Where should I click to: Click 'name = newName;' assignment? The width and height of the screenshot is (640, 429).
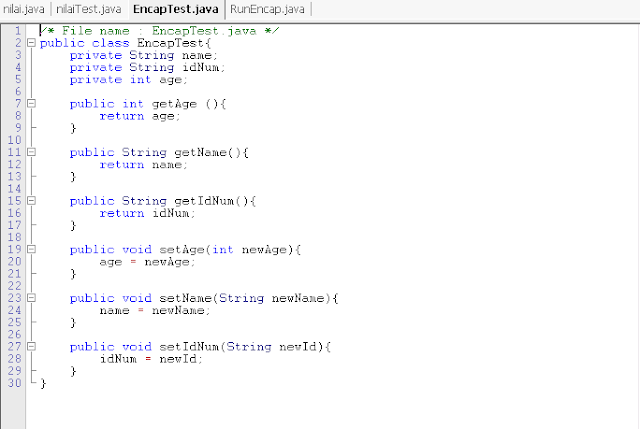point(155,311)
